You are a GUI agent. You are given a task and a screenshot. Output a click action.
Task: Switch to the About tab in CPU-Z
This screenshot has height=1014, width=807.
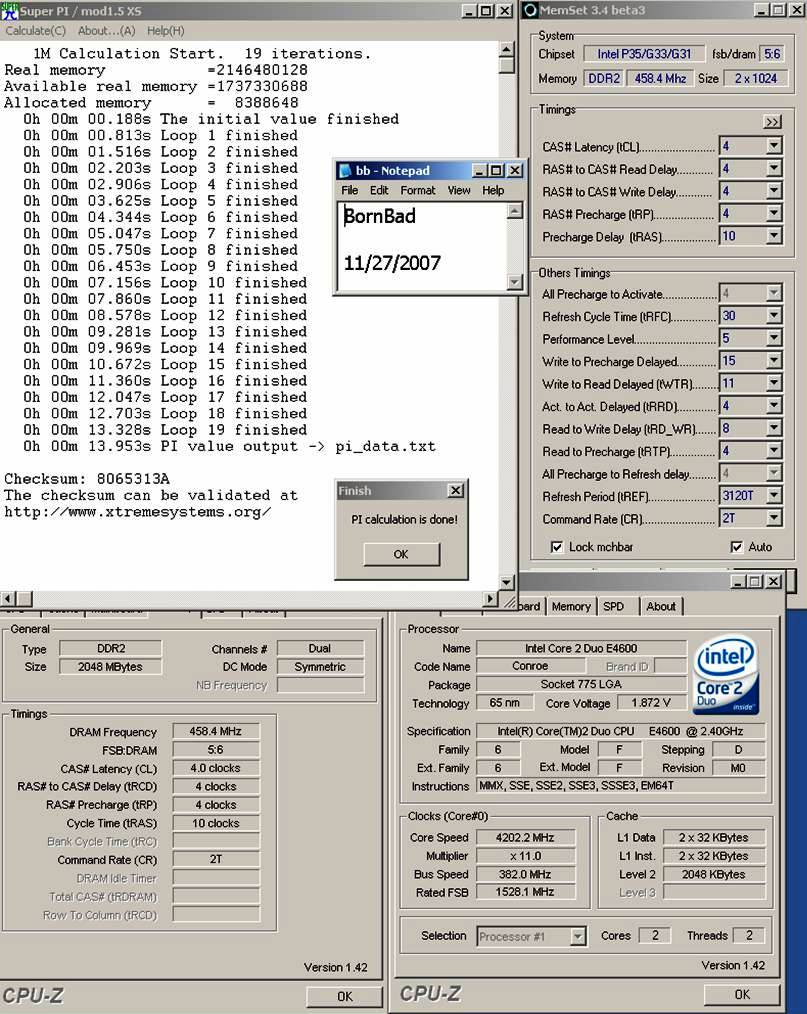point(660,607)
